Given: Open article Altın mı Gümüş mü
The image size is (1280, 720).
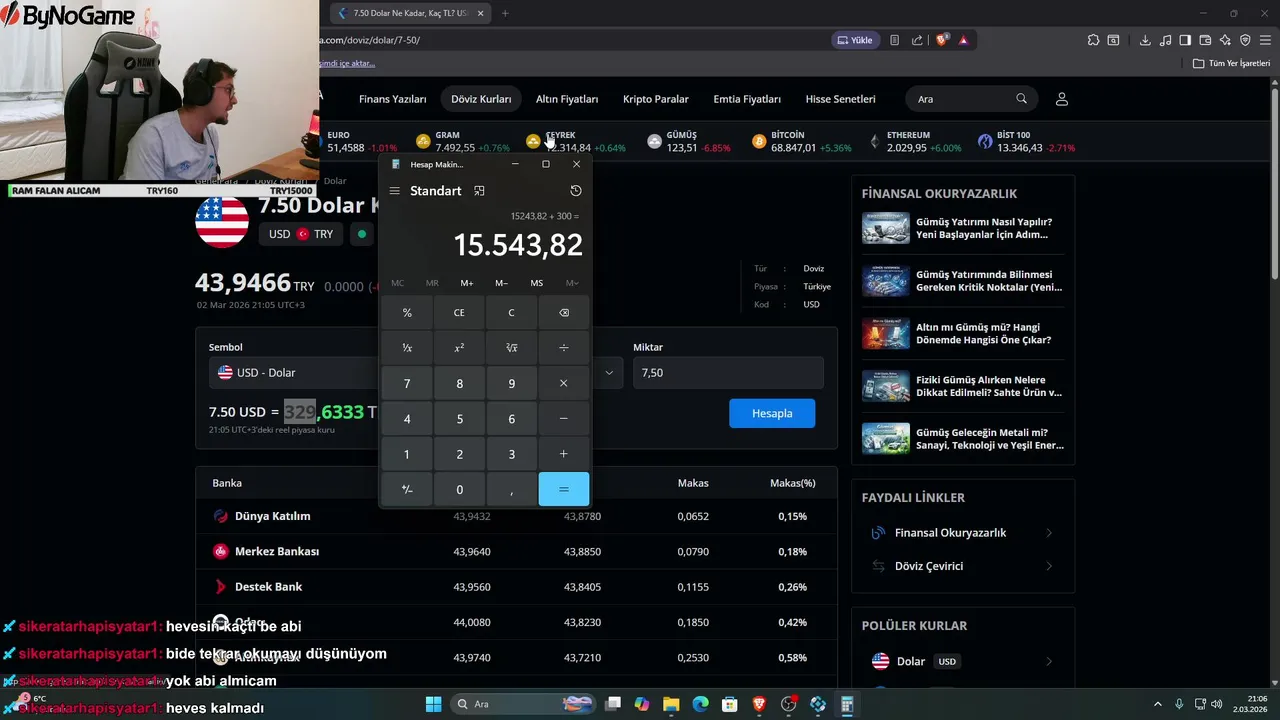Looking at the screenshot, I should point(962,333).
